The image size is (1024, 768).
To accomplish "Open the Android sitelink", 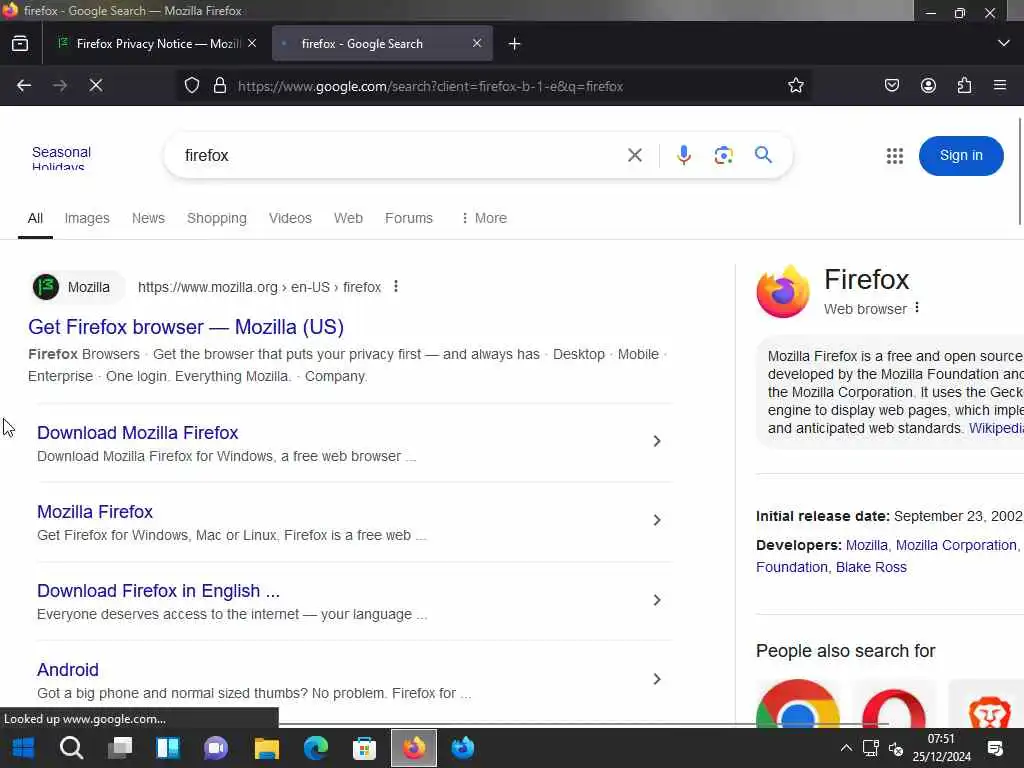I will (68, 669).
